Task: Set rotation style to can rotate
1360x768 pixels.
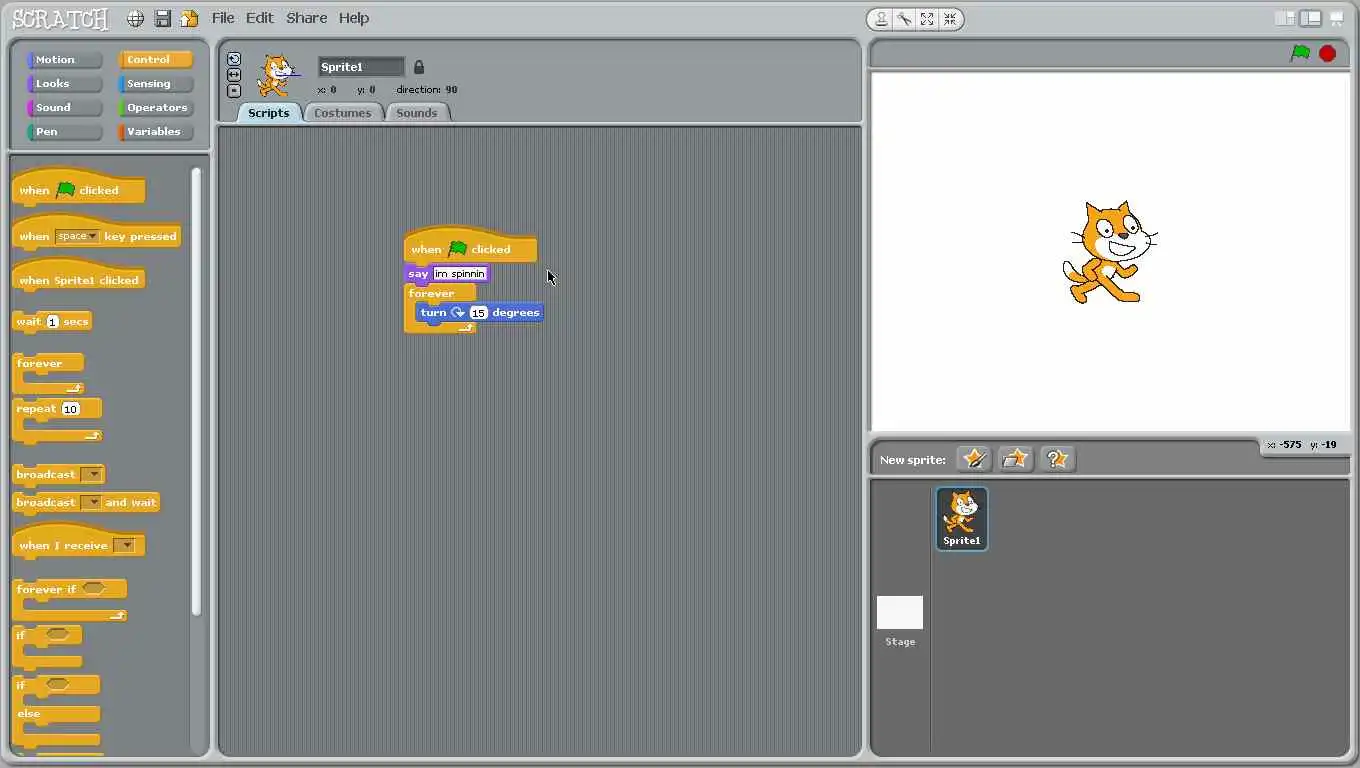Action: coord(234,59)
